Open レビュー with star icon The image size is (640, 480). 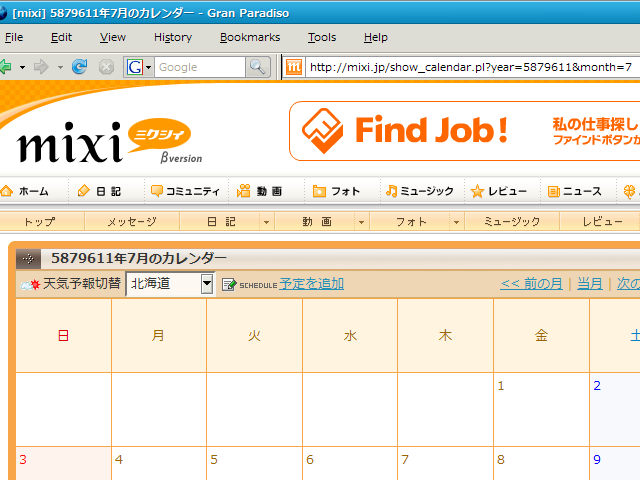498,191
